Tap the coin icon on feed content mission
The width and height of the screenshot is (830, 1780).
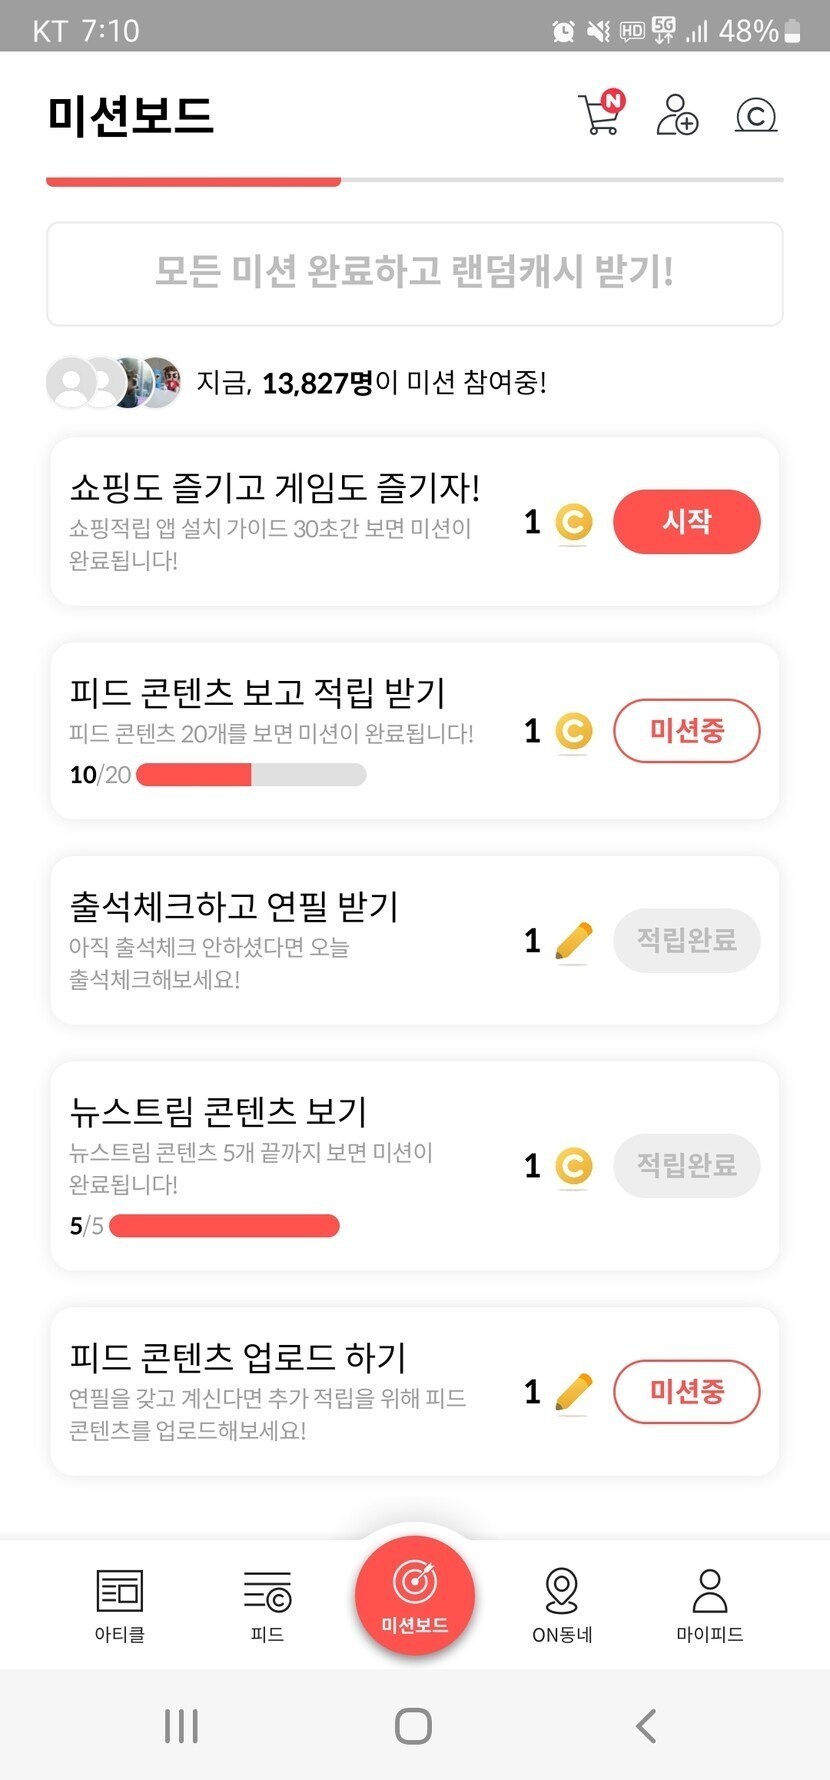coord(573,731)
